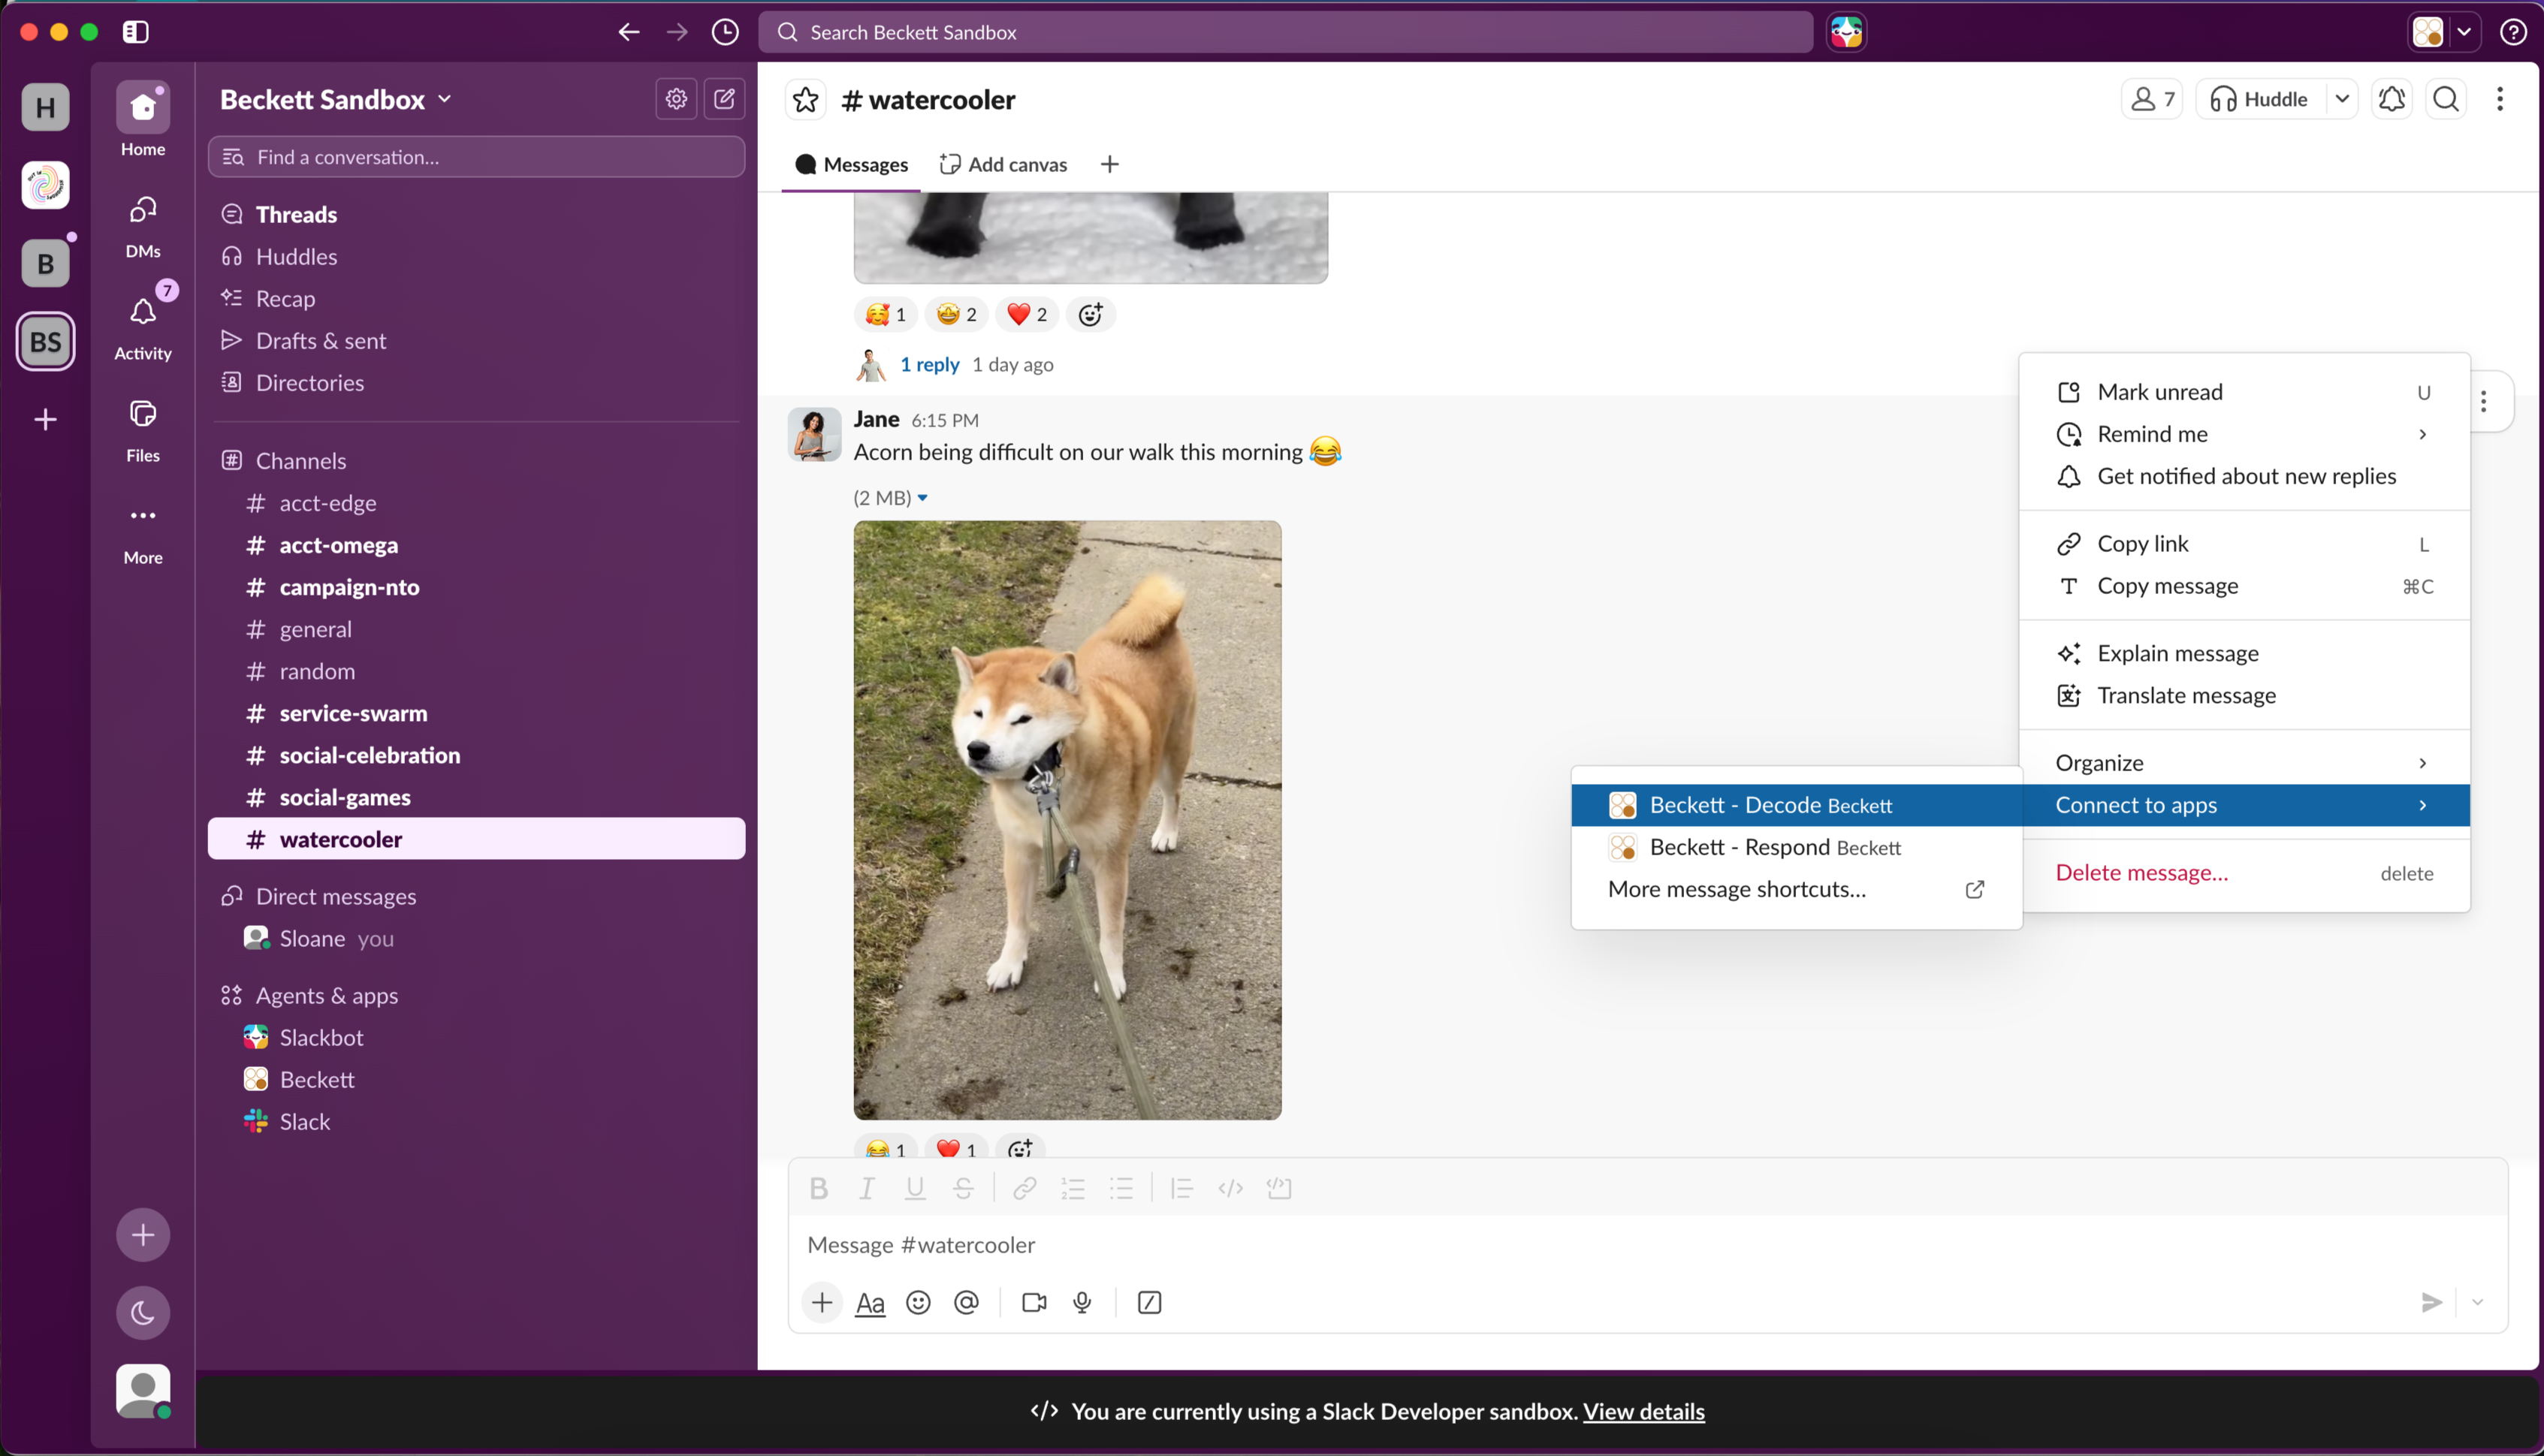
Task: Add reaction to Jane's photo message
Action: point(1020,1149)
